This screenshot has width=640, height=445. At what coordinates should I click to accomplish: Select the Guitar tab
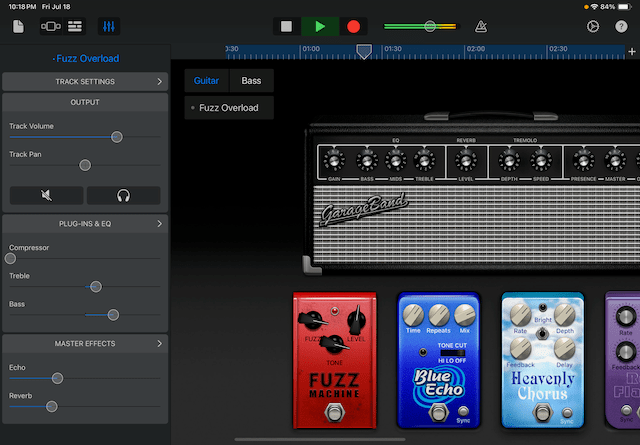pos(207,81)
